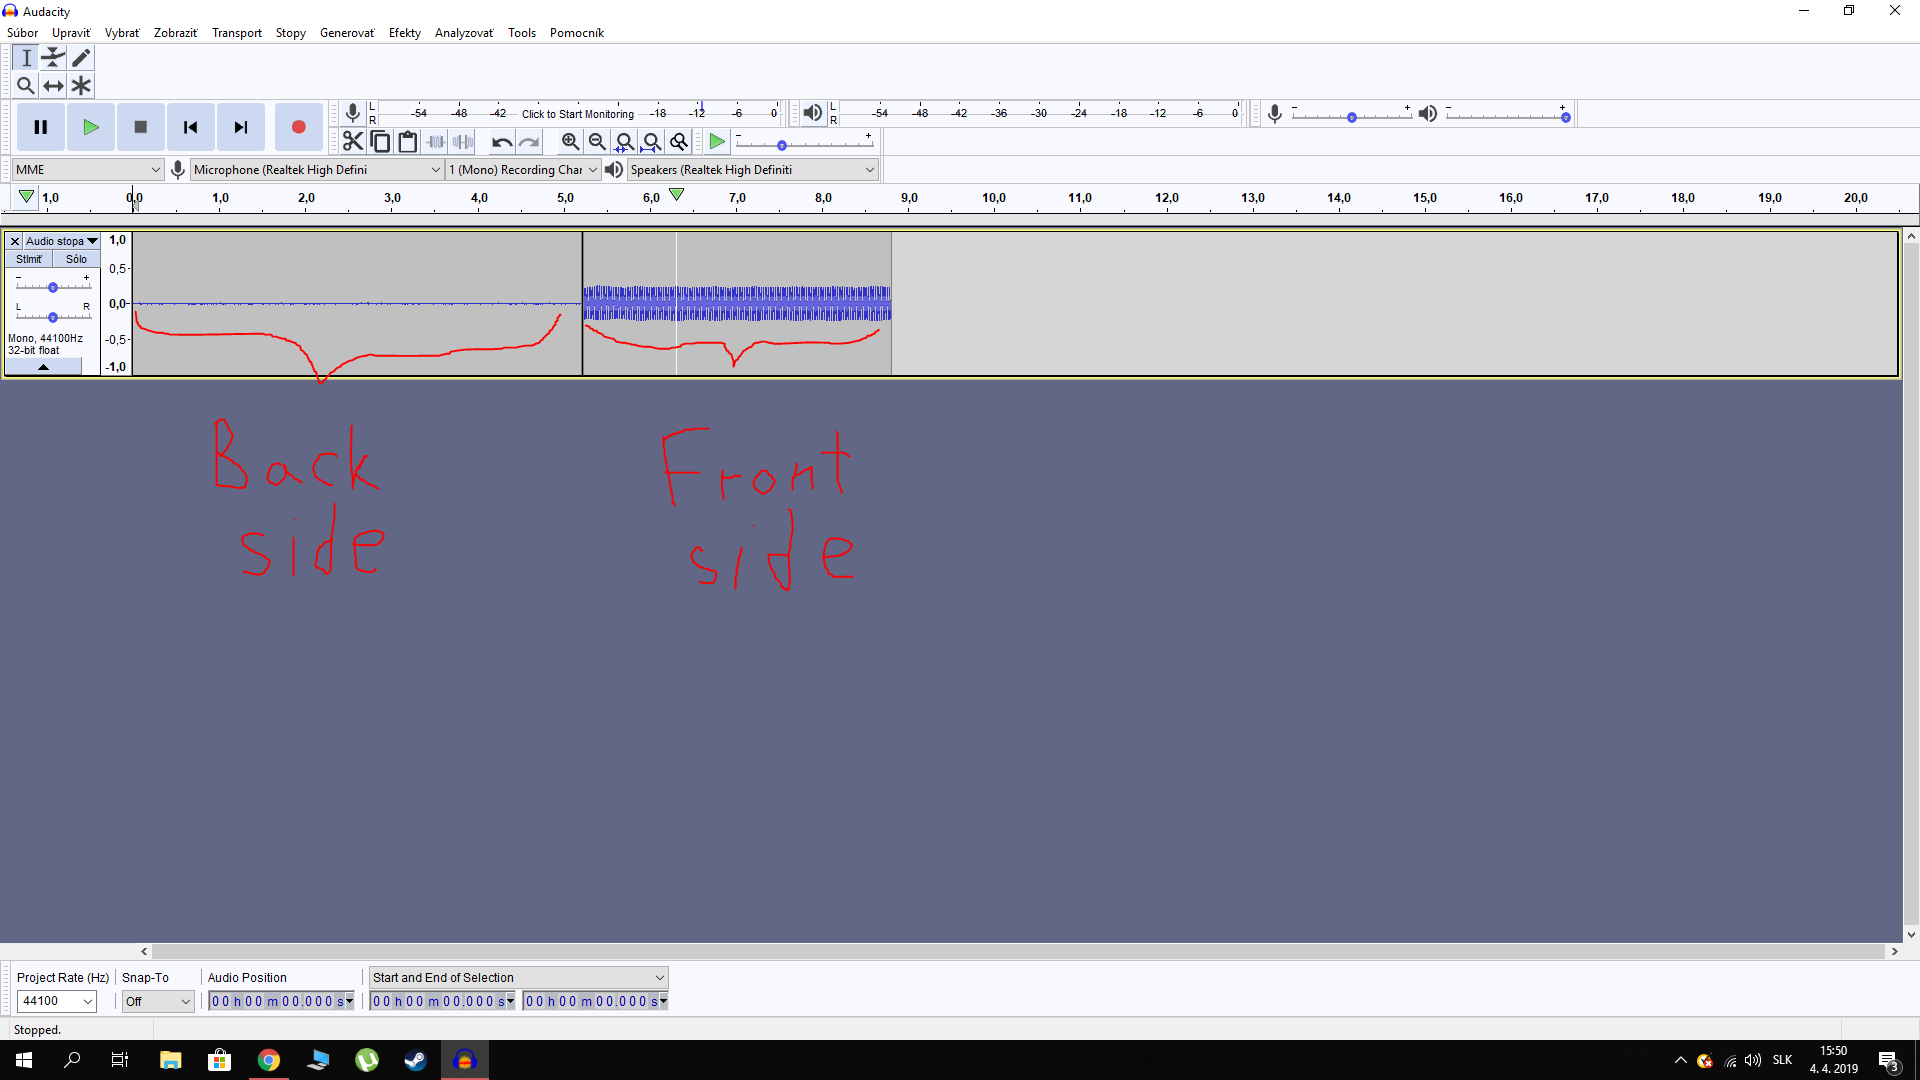Open the Efekty menu
The image size is (1920, 1080).
click(404, 32)
